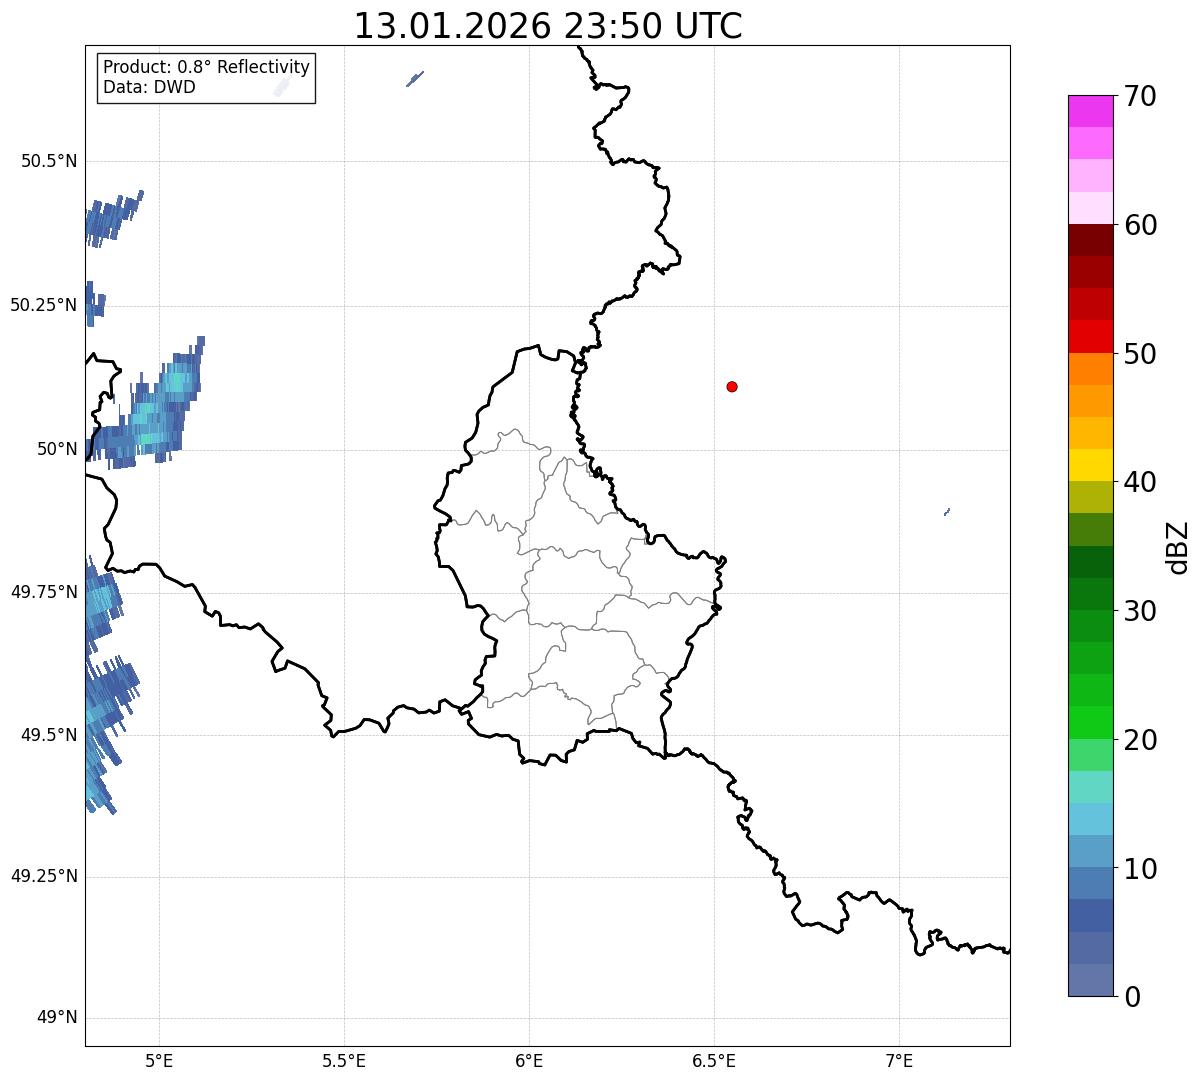Click the 5.5°E longitude label

344,1061
